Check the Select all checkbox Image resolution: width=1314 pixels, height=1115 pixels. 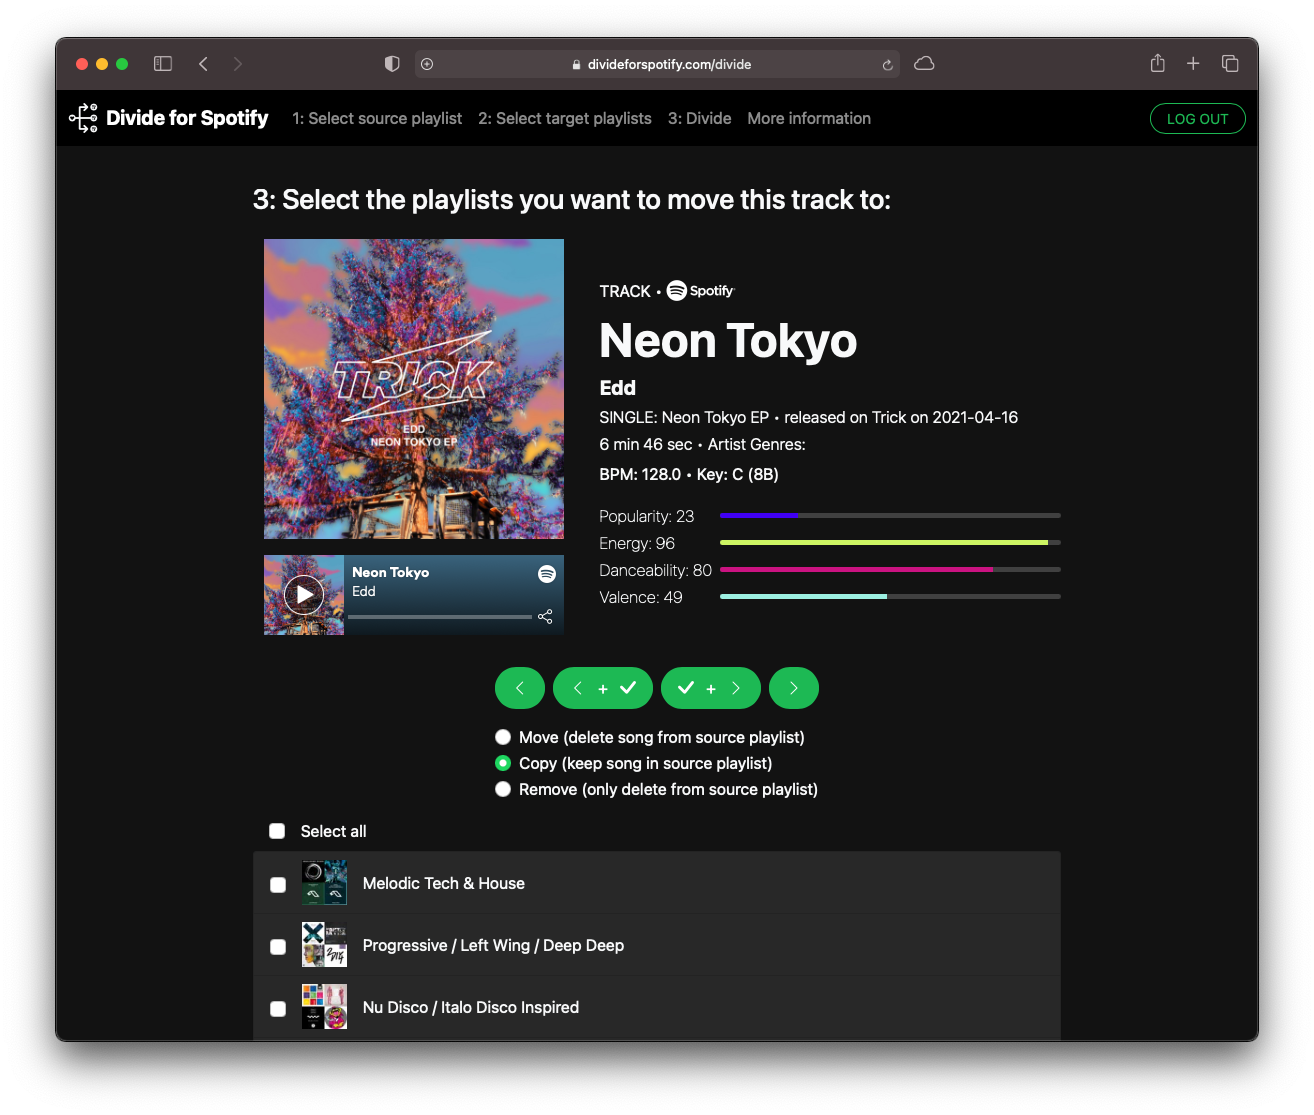(277, 831)
